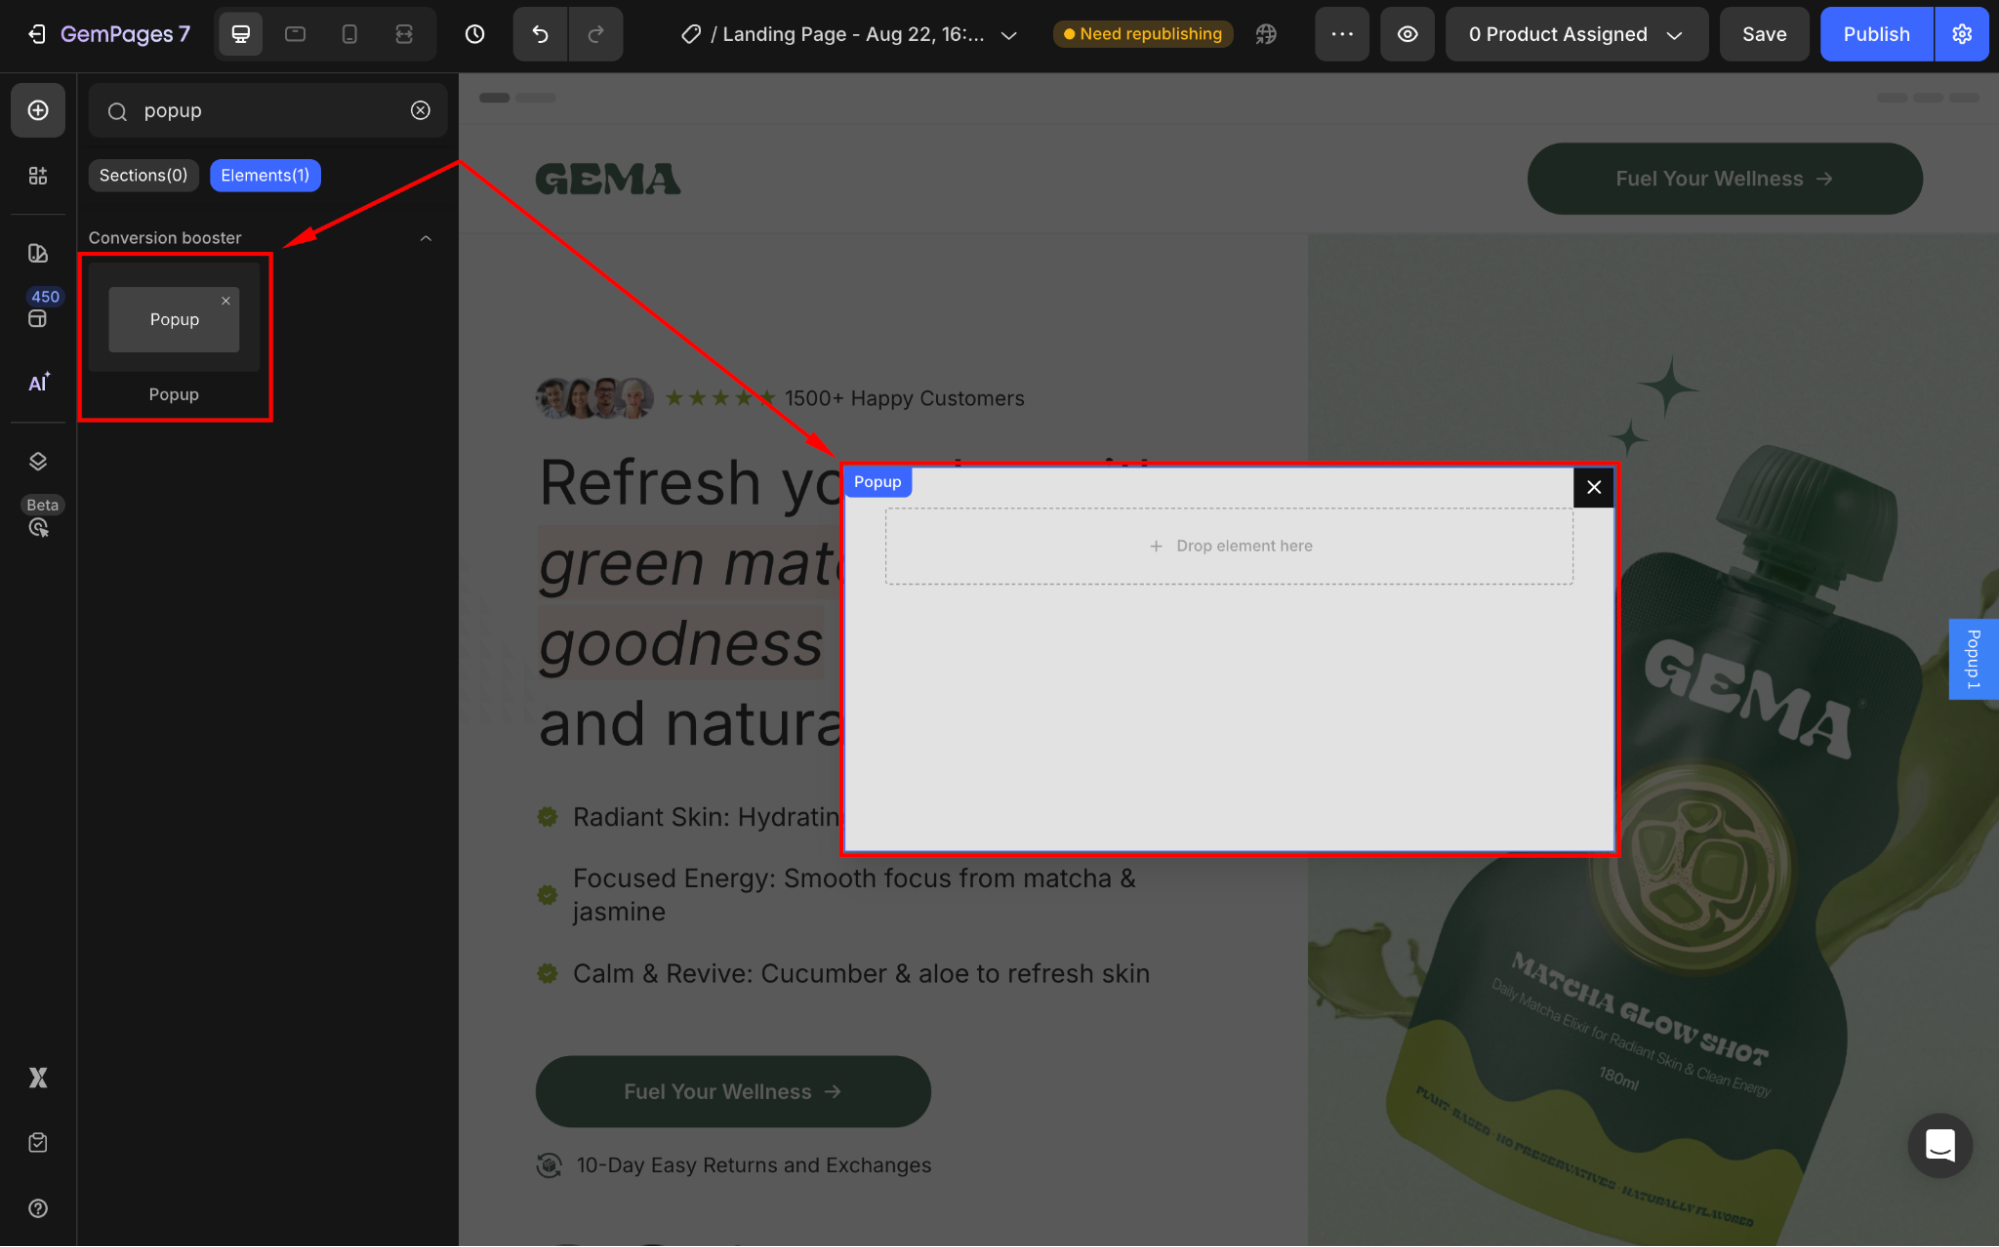Click the version history clock icon
This screenshot has height=1247, width=1999.
point(475,34)
